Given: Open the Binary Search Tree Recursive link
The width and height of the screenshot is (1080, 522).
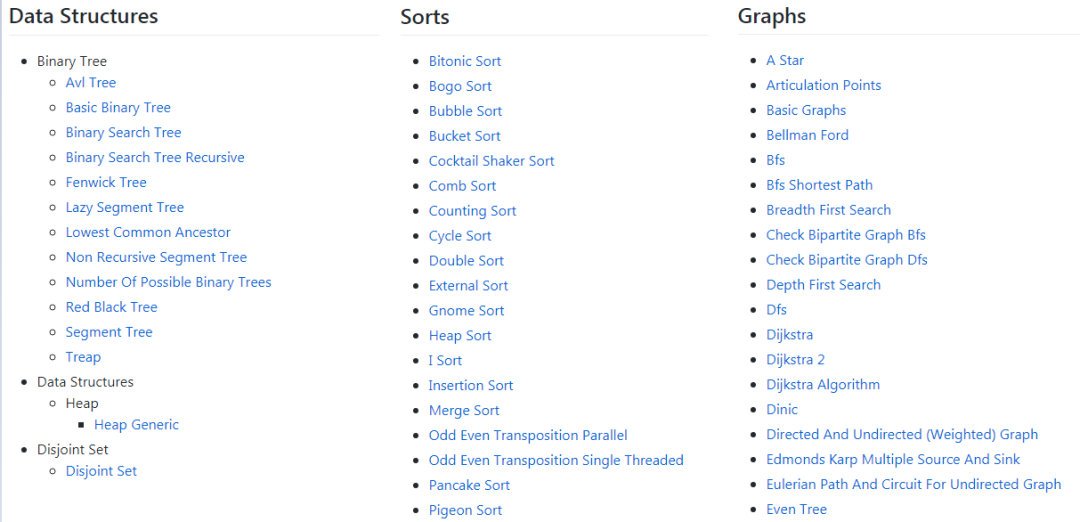Looking at the screenshot, I should (x=155, y=157).
